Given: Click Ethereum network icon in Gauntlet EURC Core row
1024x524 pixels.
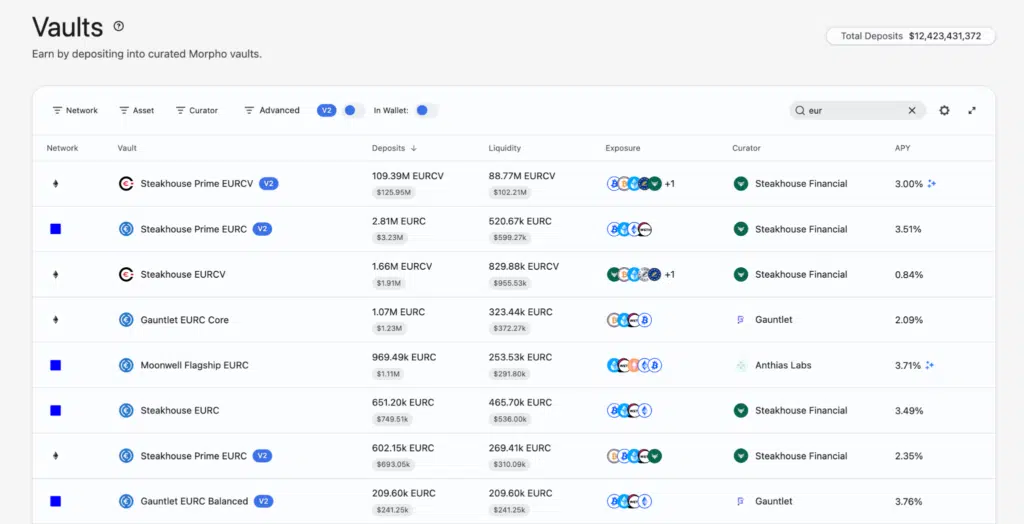Looking at the screenshot, I should pos(56,319).
